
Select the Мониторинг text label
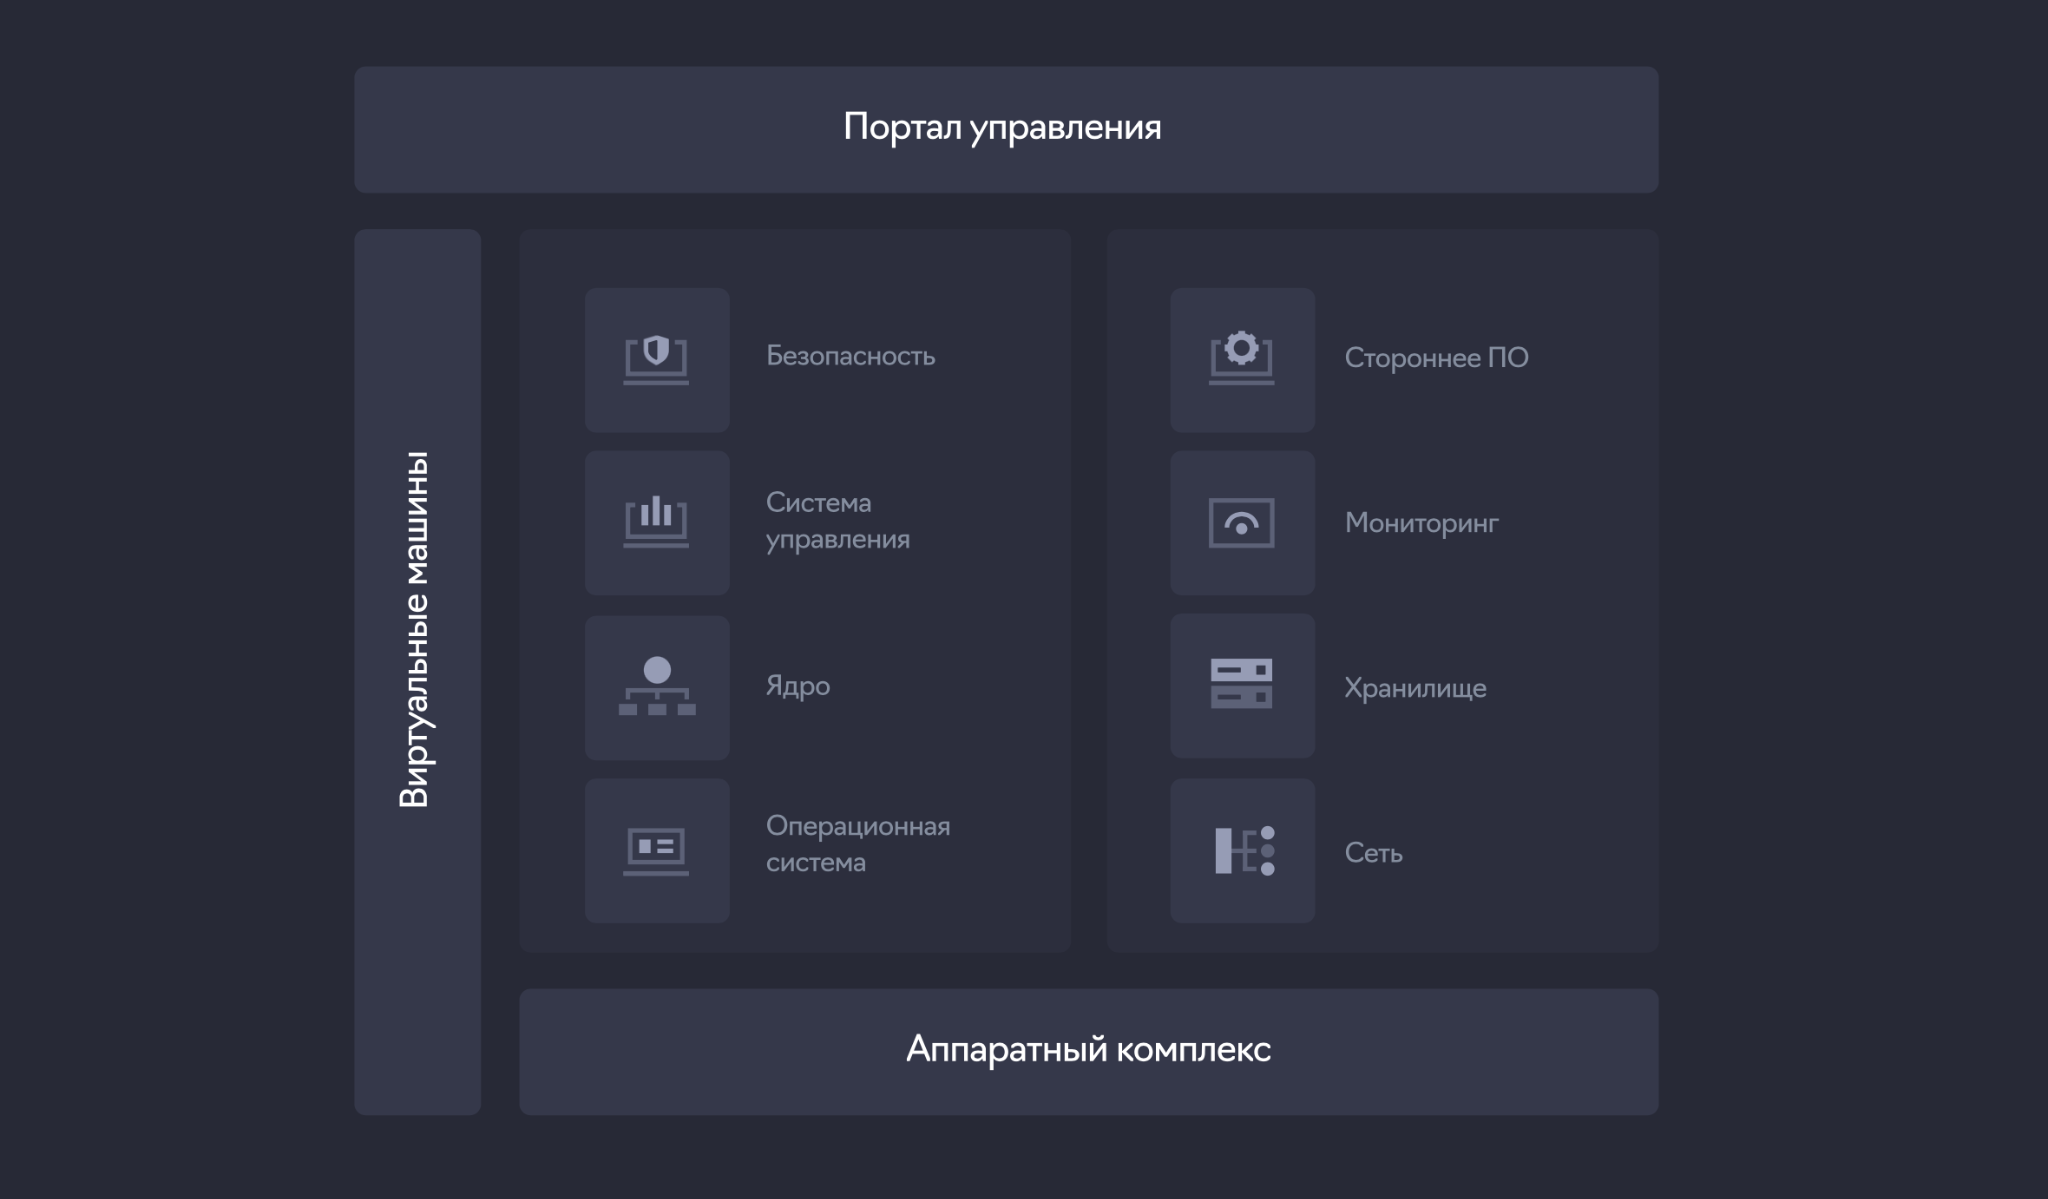tap(1421, 523)
